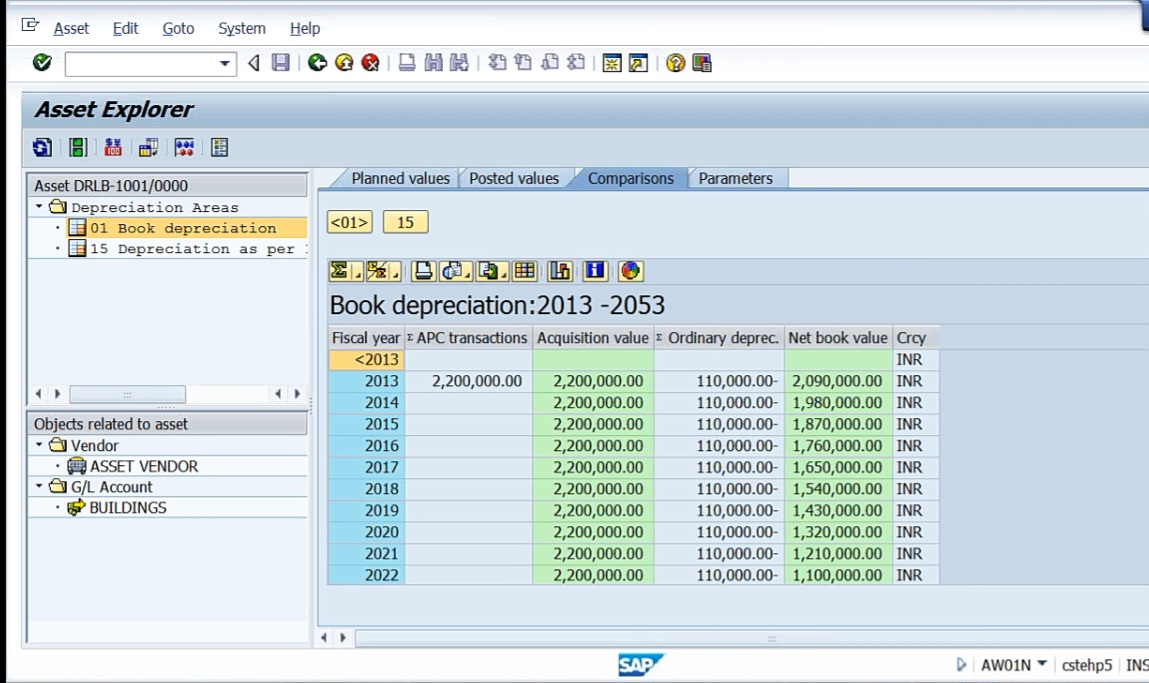The width and height of the screenshot is (1149, 683).
Task: Click the blue Information icon
Action: click(595, 271)
